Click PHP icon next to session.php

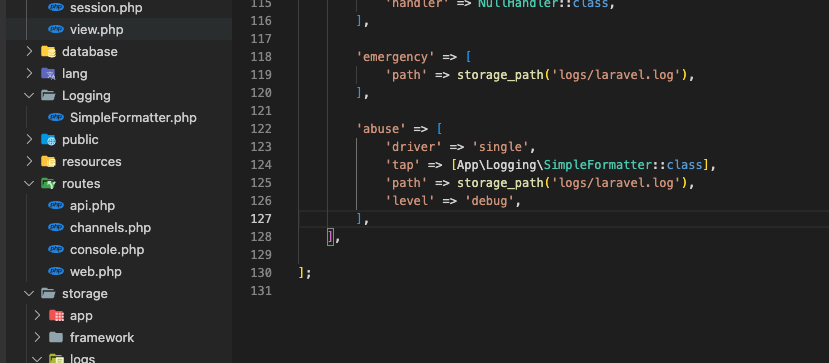coord(56,7)
